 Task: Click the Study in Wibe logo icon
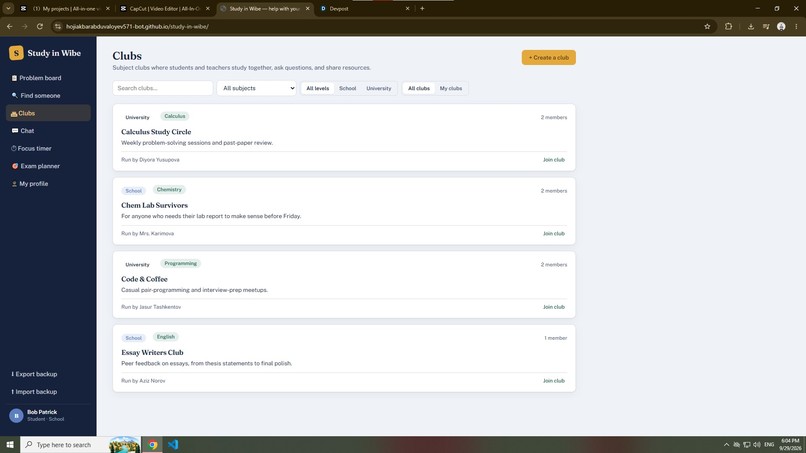16,53
